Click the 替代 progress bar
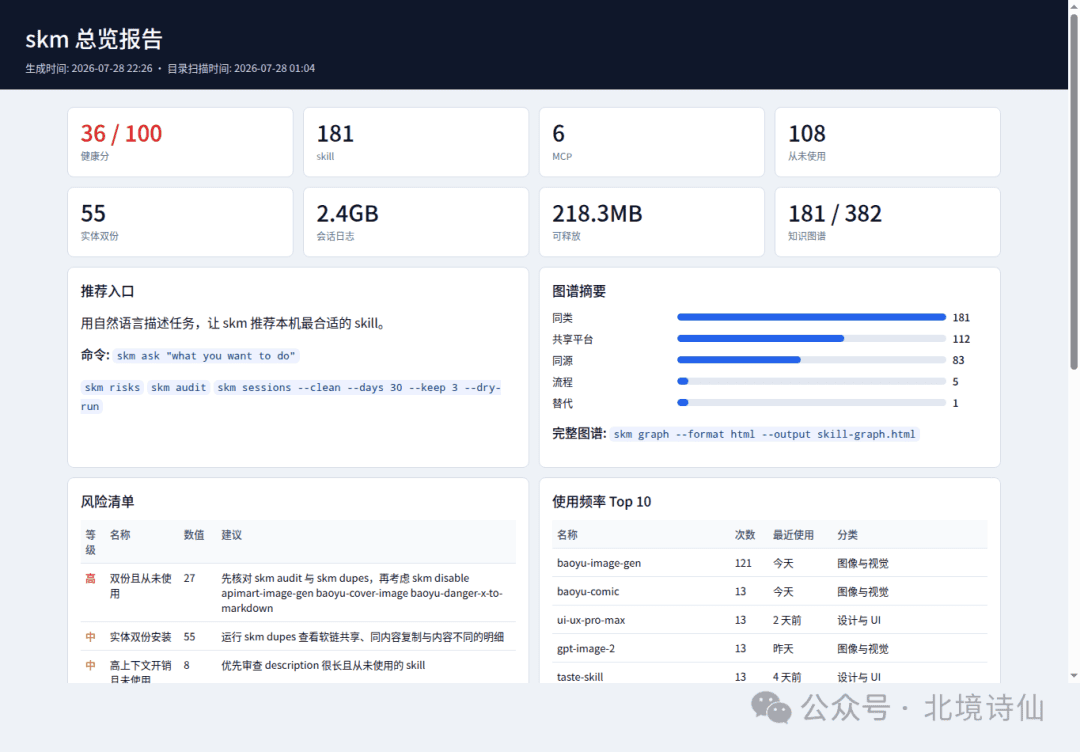 click(x=811, y=403)
